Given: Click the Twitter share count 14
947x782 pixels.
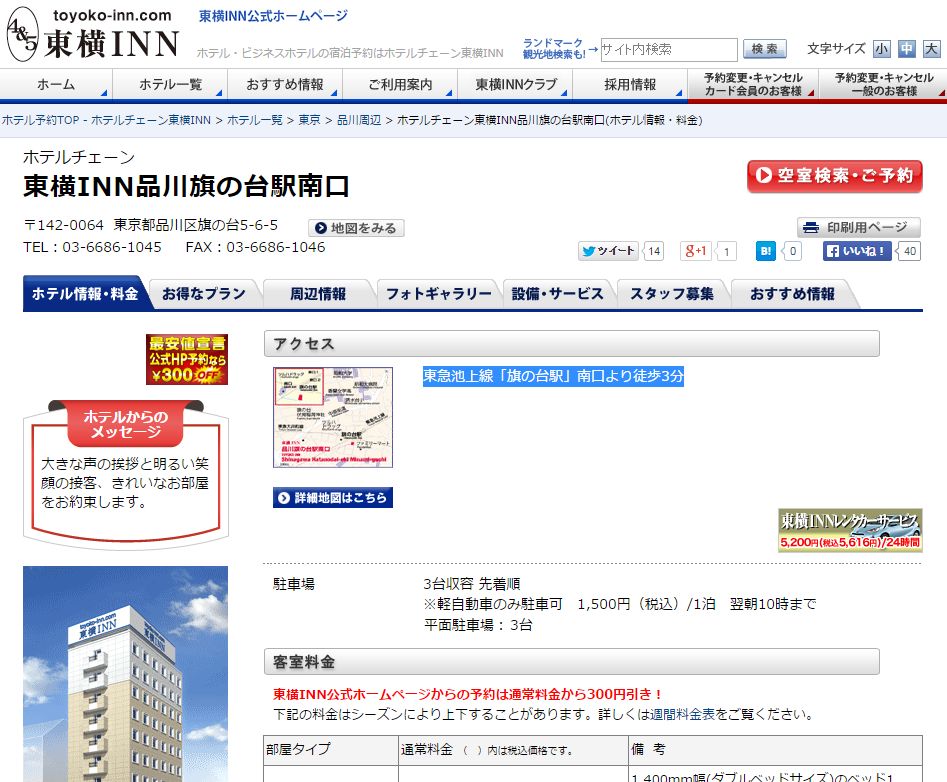Looking at the screenshot, I should [x=653, y=251].
